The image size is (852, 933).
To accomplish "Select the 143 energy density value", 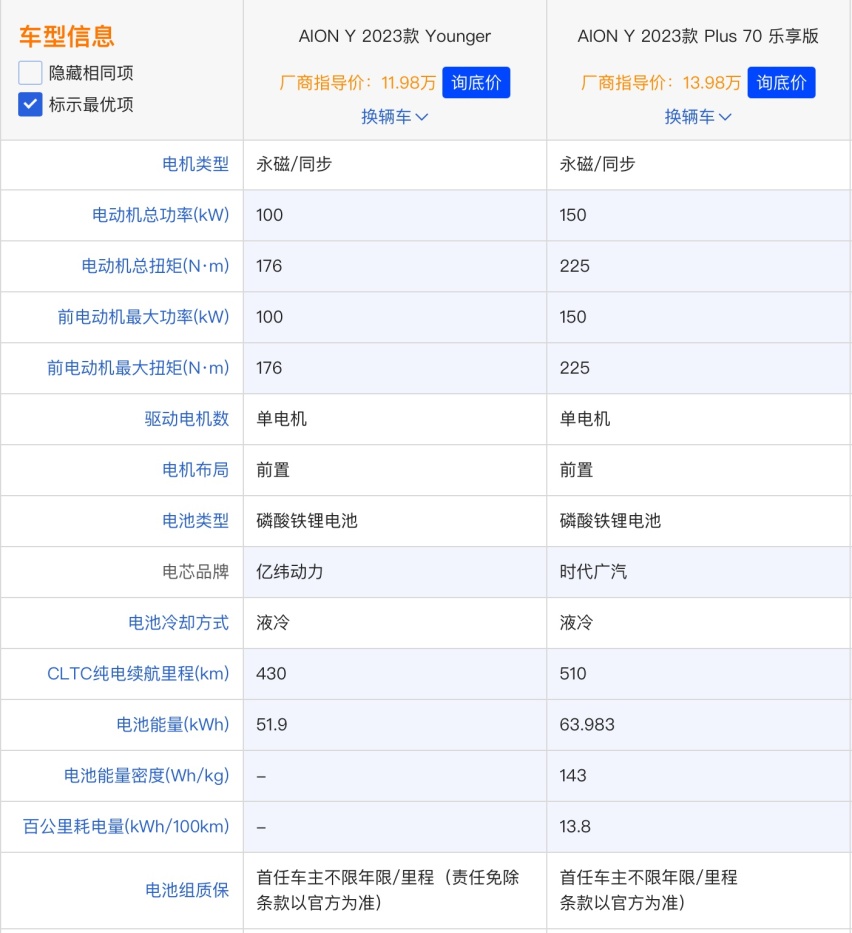I will point(573,775).
